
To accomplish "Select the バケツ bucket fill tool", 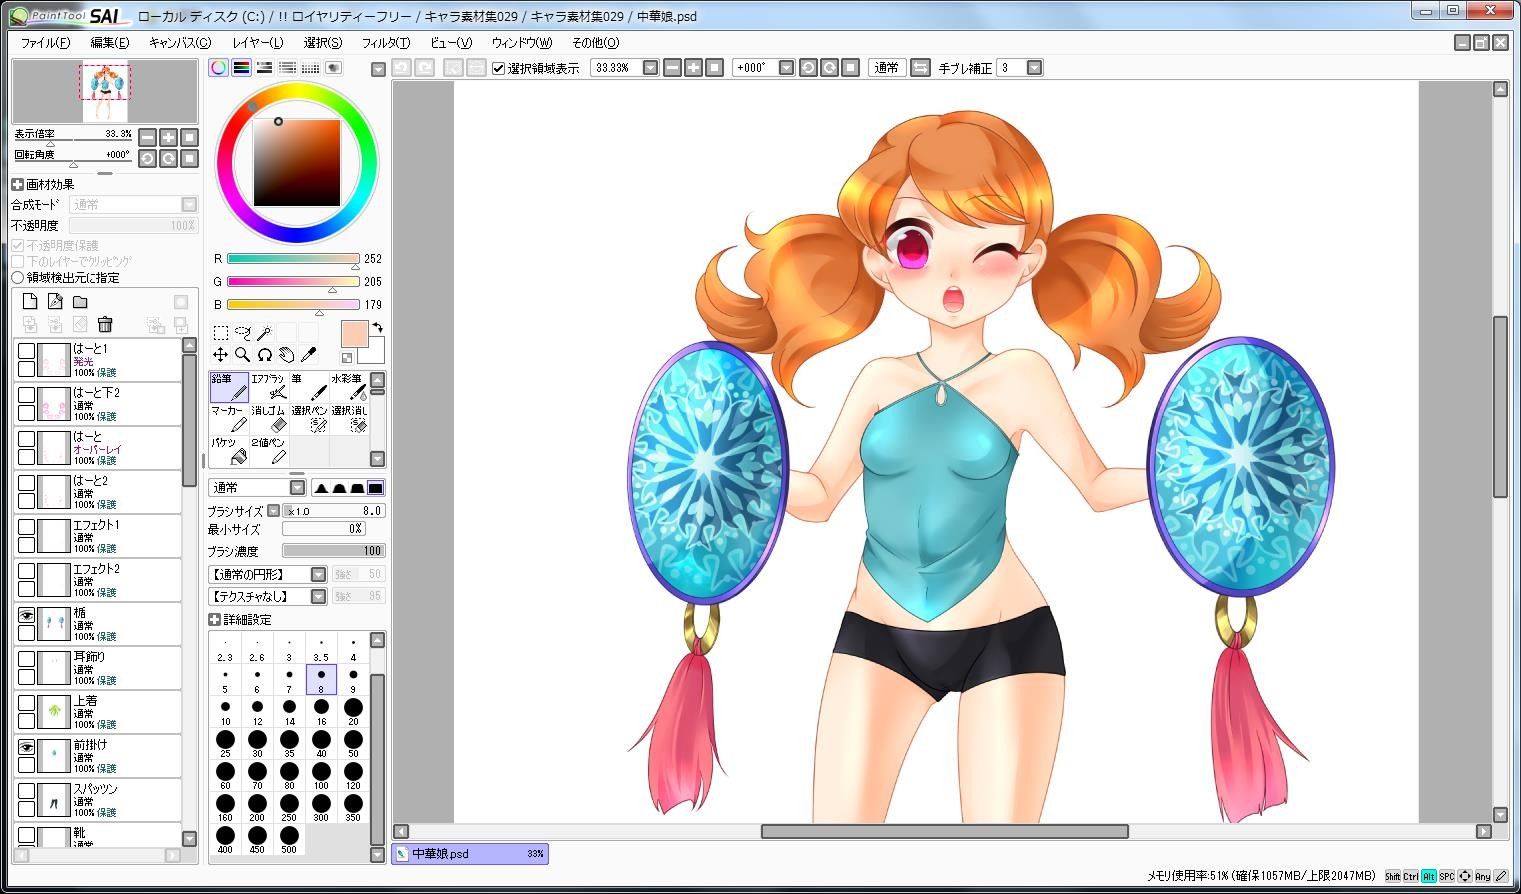I will click(229, 451).
